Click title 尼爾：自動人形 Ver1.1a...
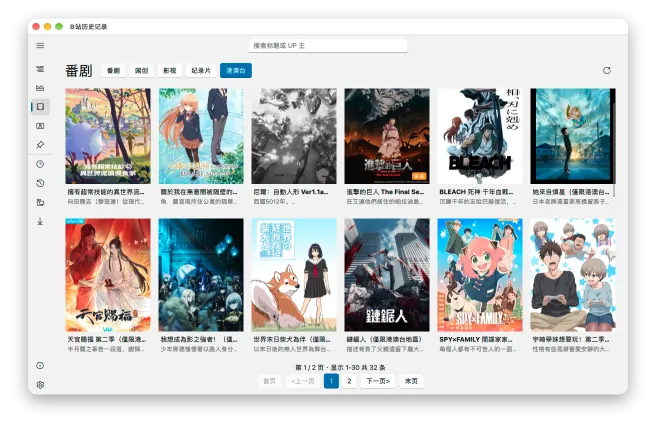 pyautogui.click(x=291, y=192)
